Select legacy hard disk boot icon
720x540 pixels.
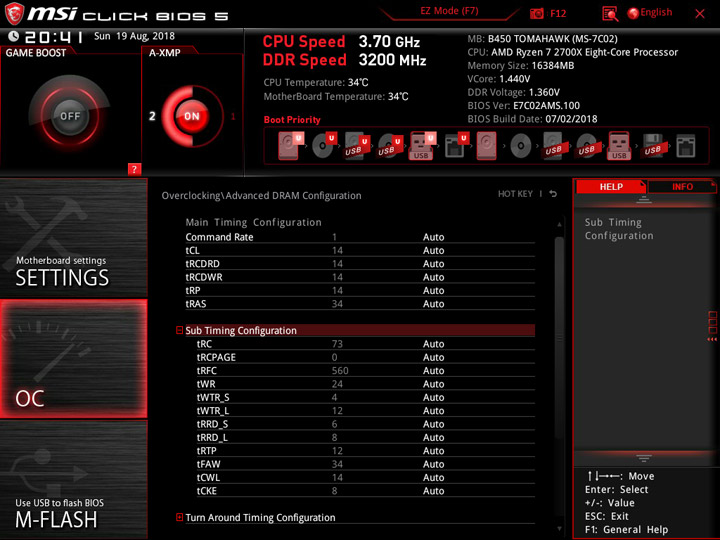tap(486, 146)
